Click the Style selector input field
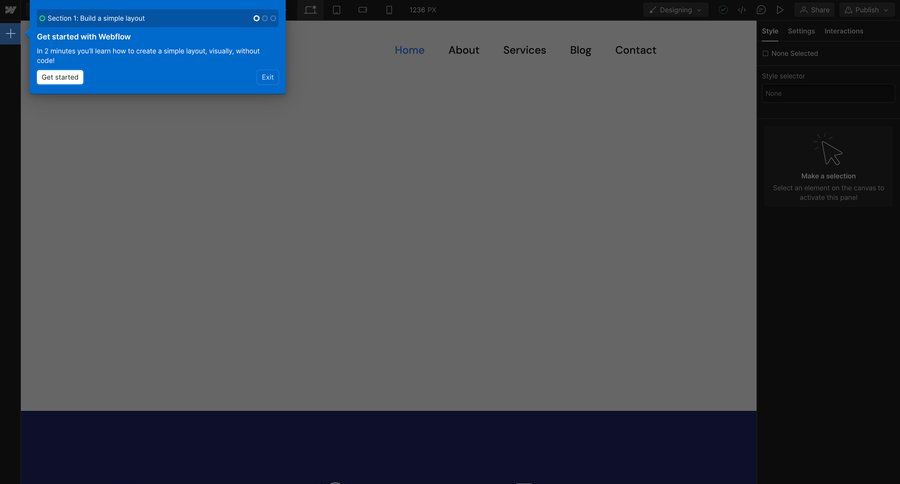Image resolution: width=900 pixels, height=484 pixels. [x=828, y=93]
